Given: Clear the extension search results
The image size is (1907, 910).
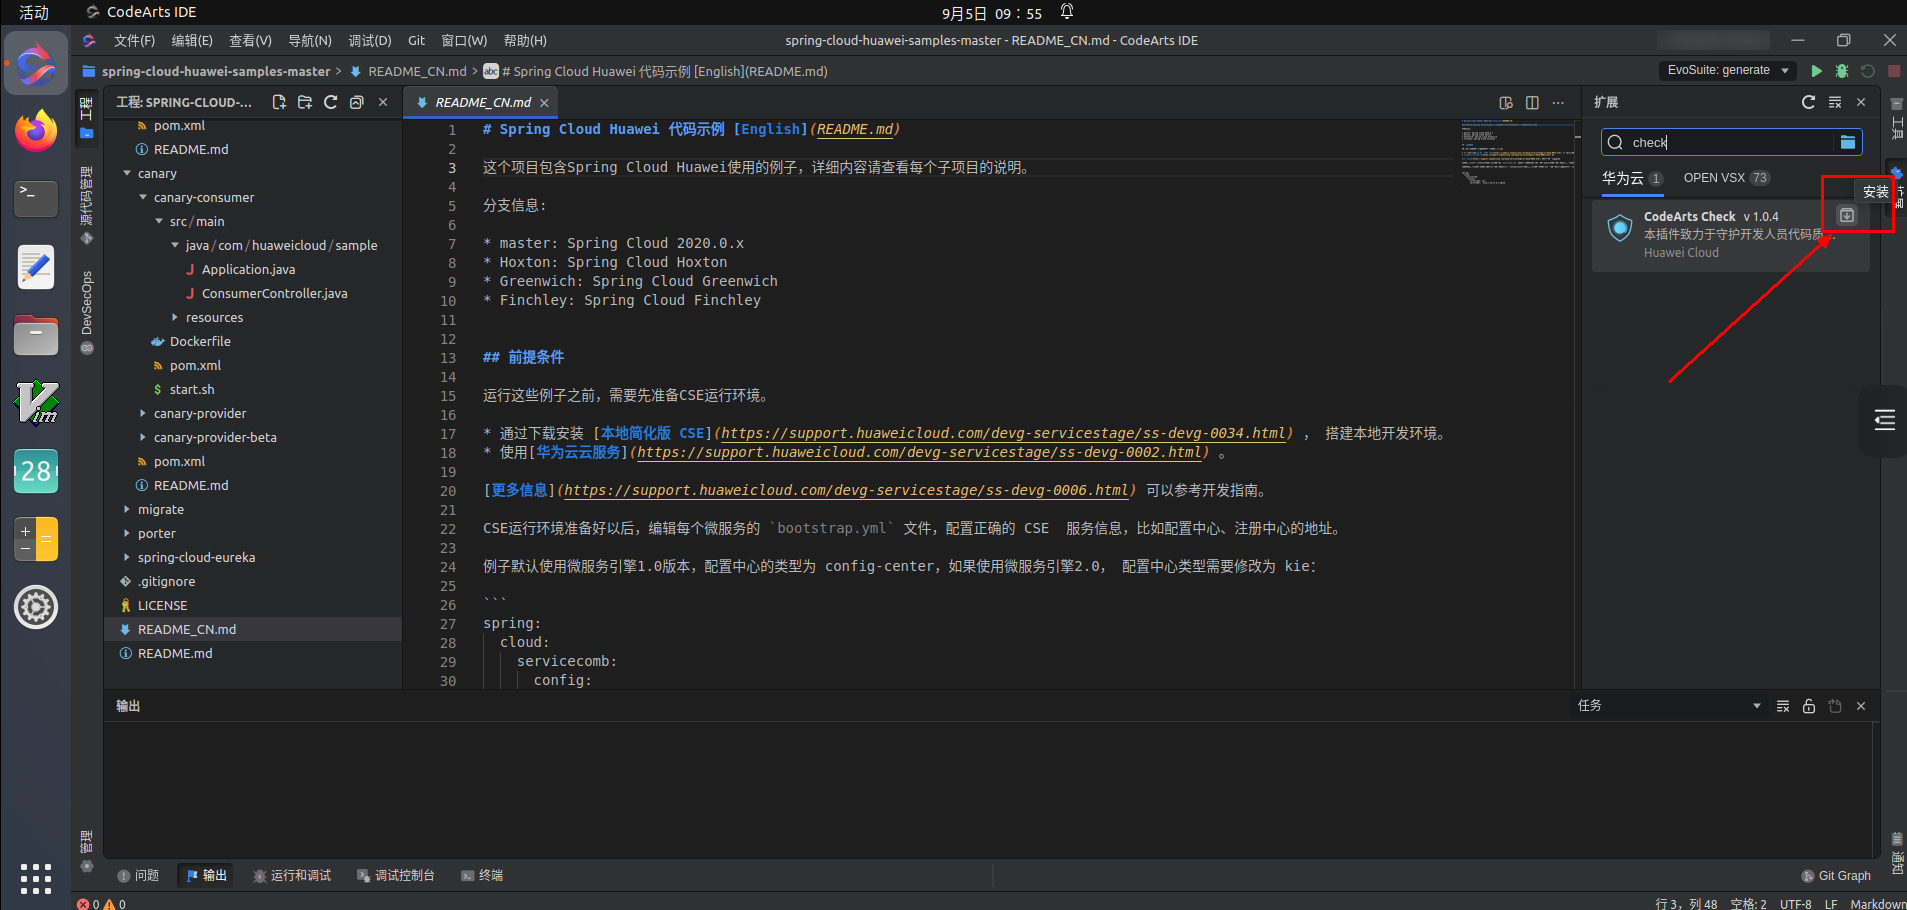Looking at the screenshot, I should click(x=1835, y=102).
